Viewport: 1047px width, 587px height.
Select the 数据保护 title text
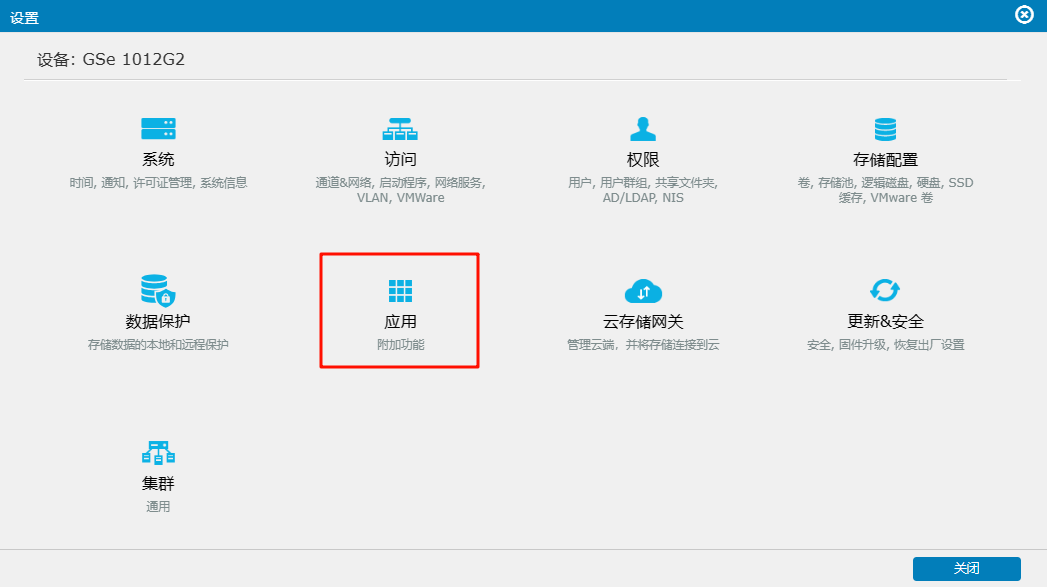(x=158, y=322)
